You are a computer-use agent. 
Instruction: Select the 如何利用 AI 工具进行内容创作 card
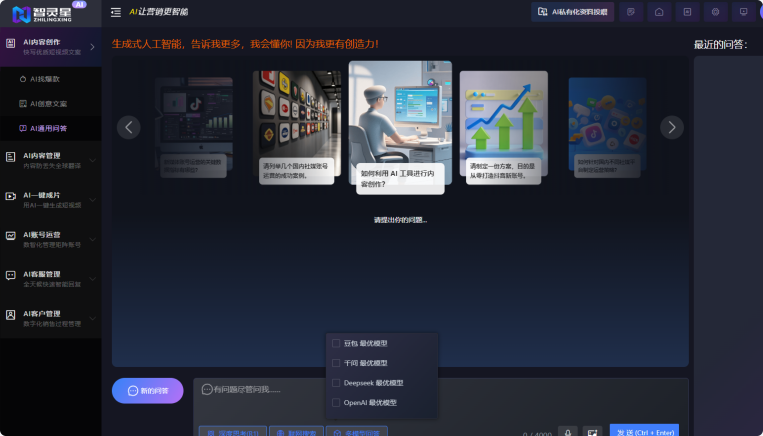pos(400,127)
